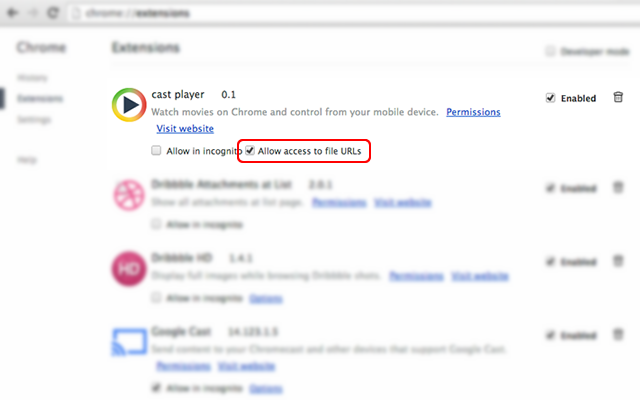
Task: Toggle the Developer mode checkbox
Action: click(550, 51)
